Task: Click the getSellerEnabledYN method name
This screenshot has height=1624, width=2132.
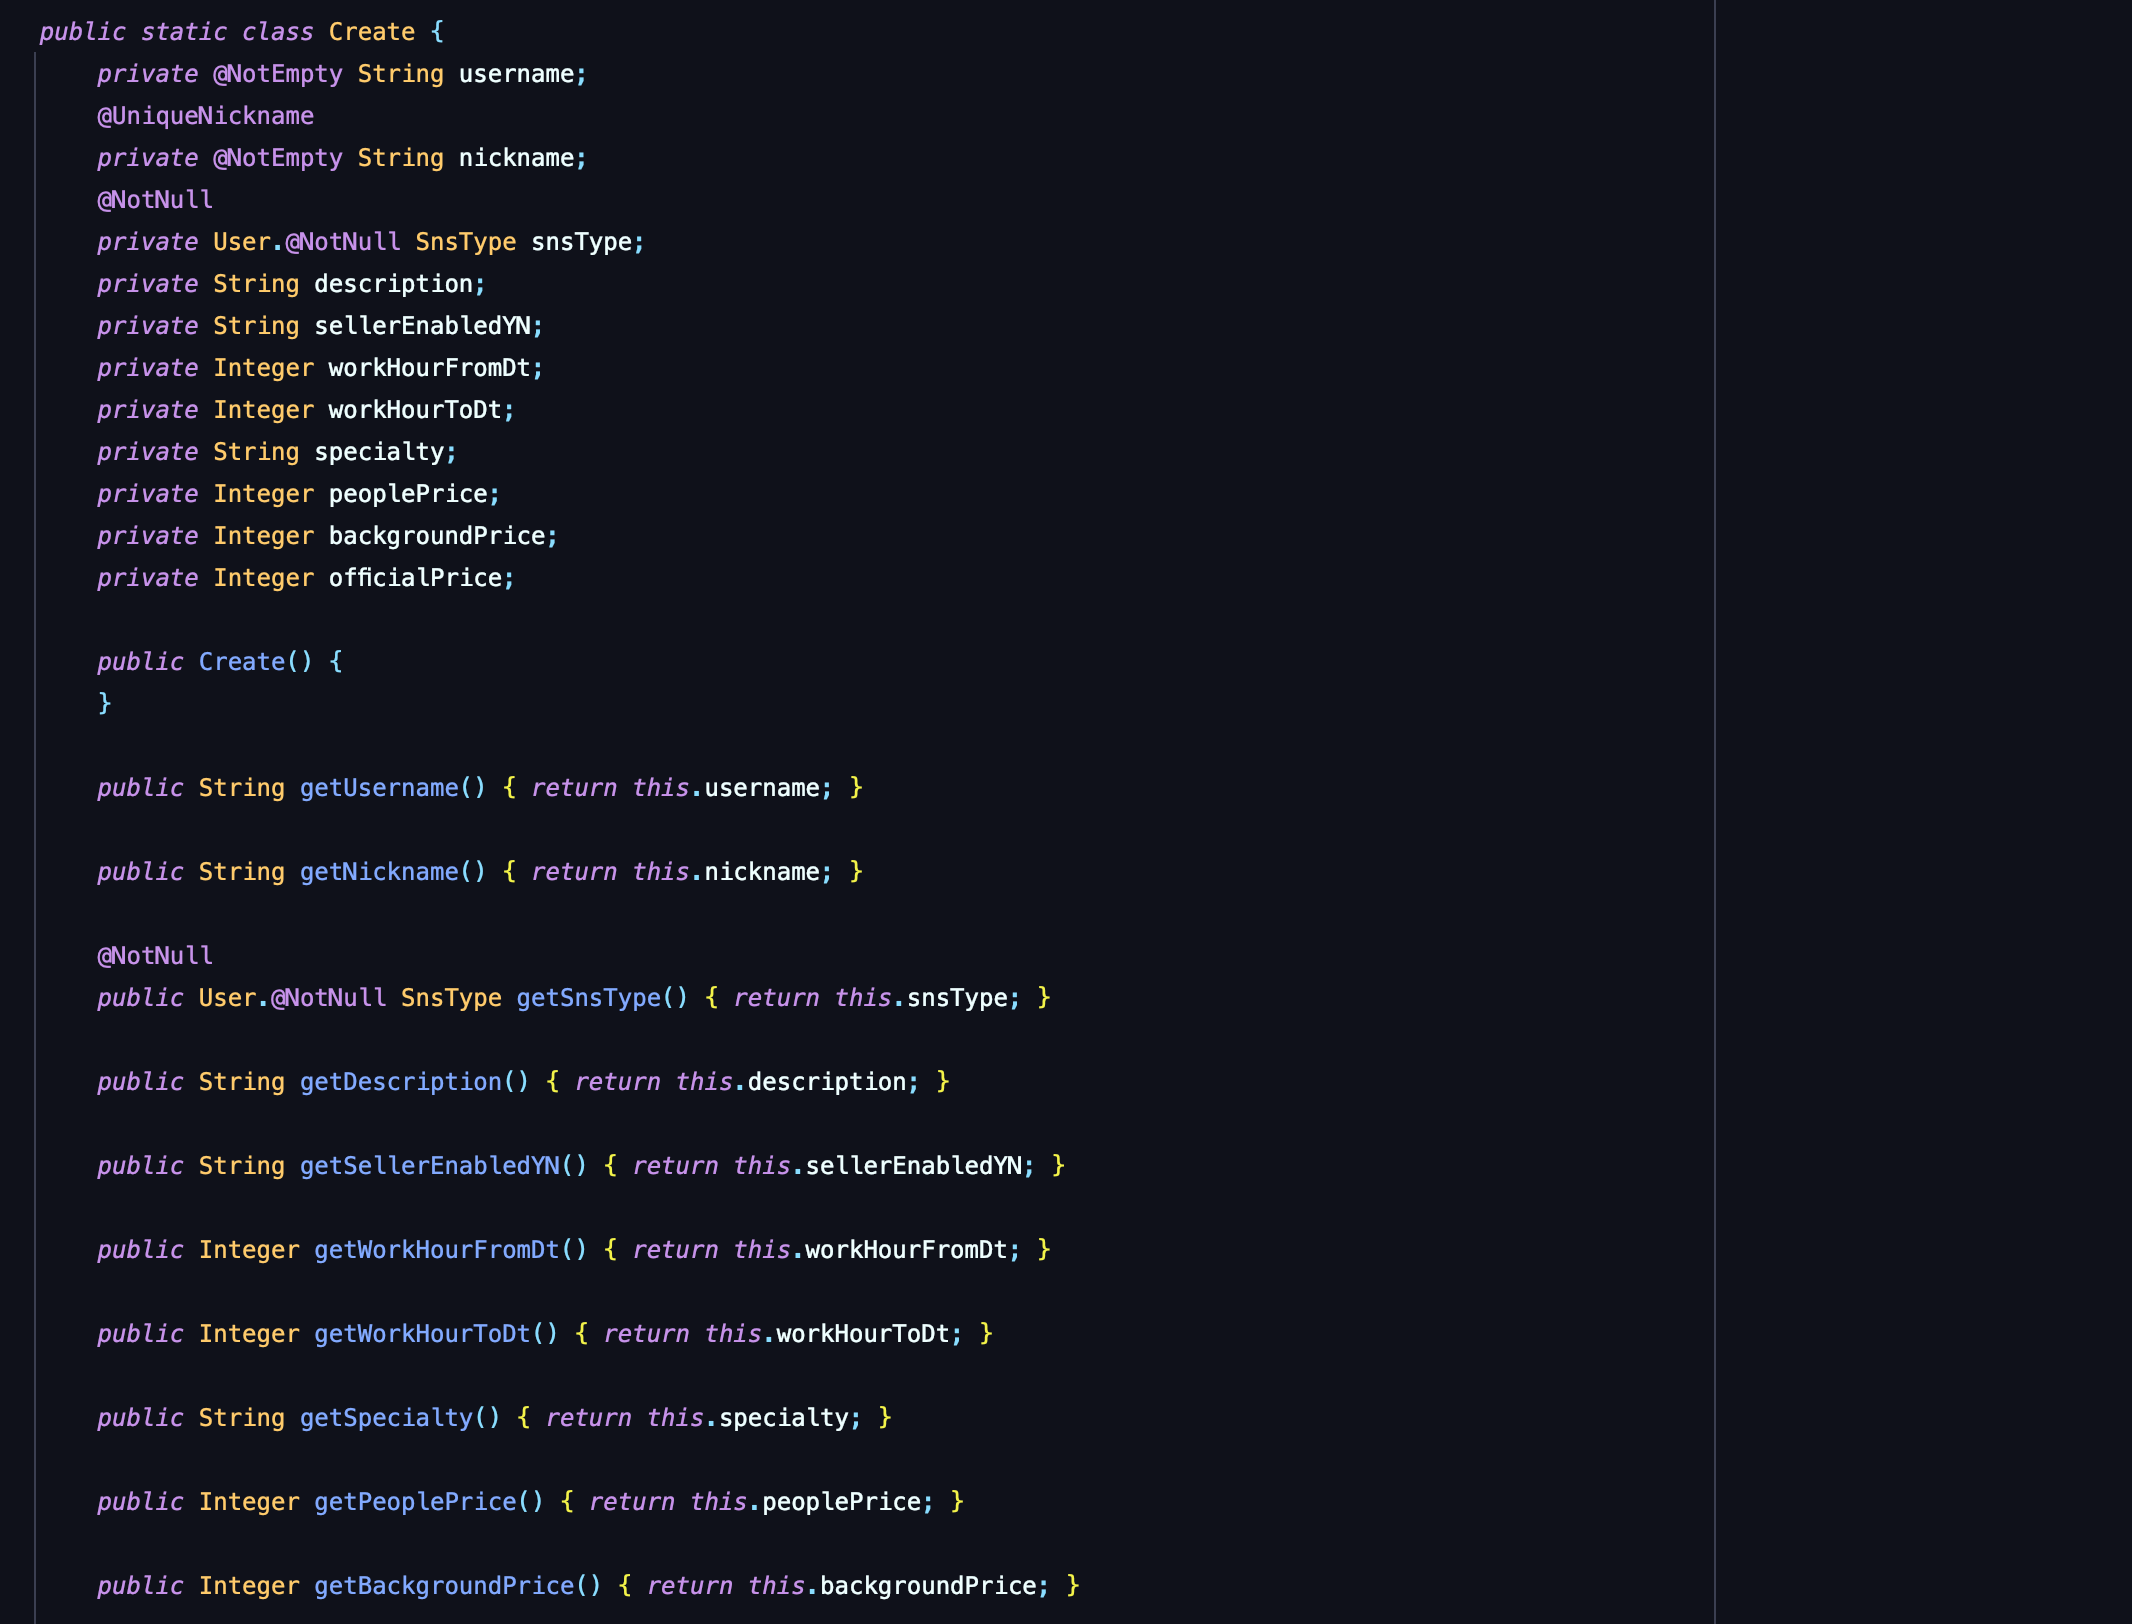Action: click(x=429, y=1166)
